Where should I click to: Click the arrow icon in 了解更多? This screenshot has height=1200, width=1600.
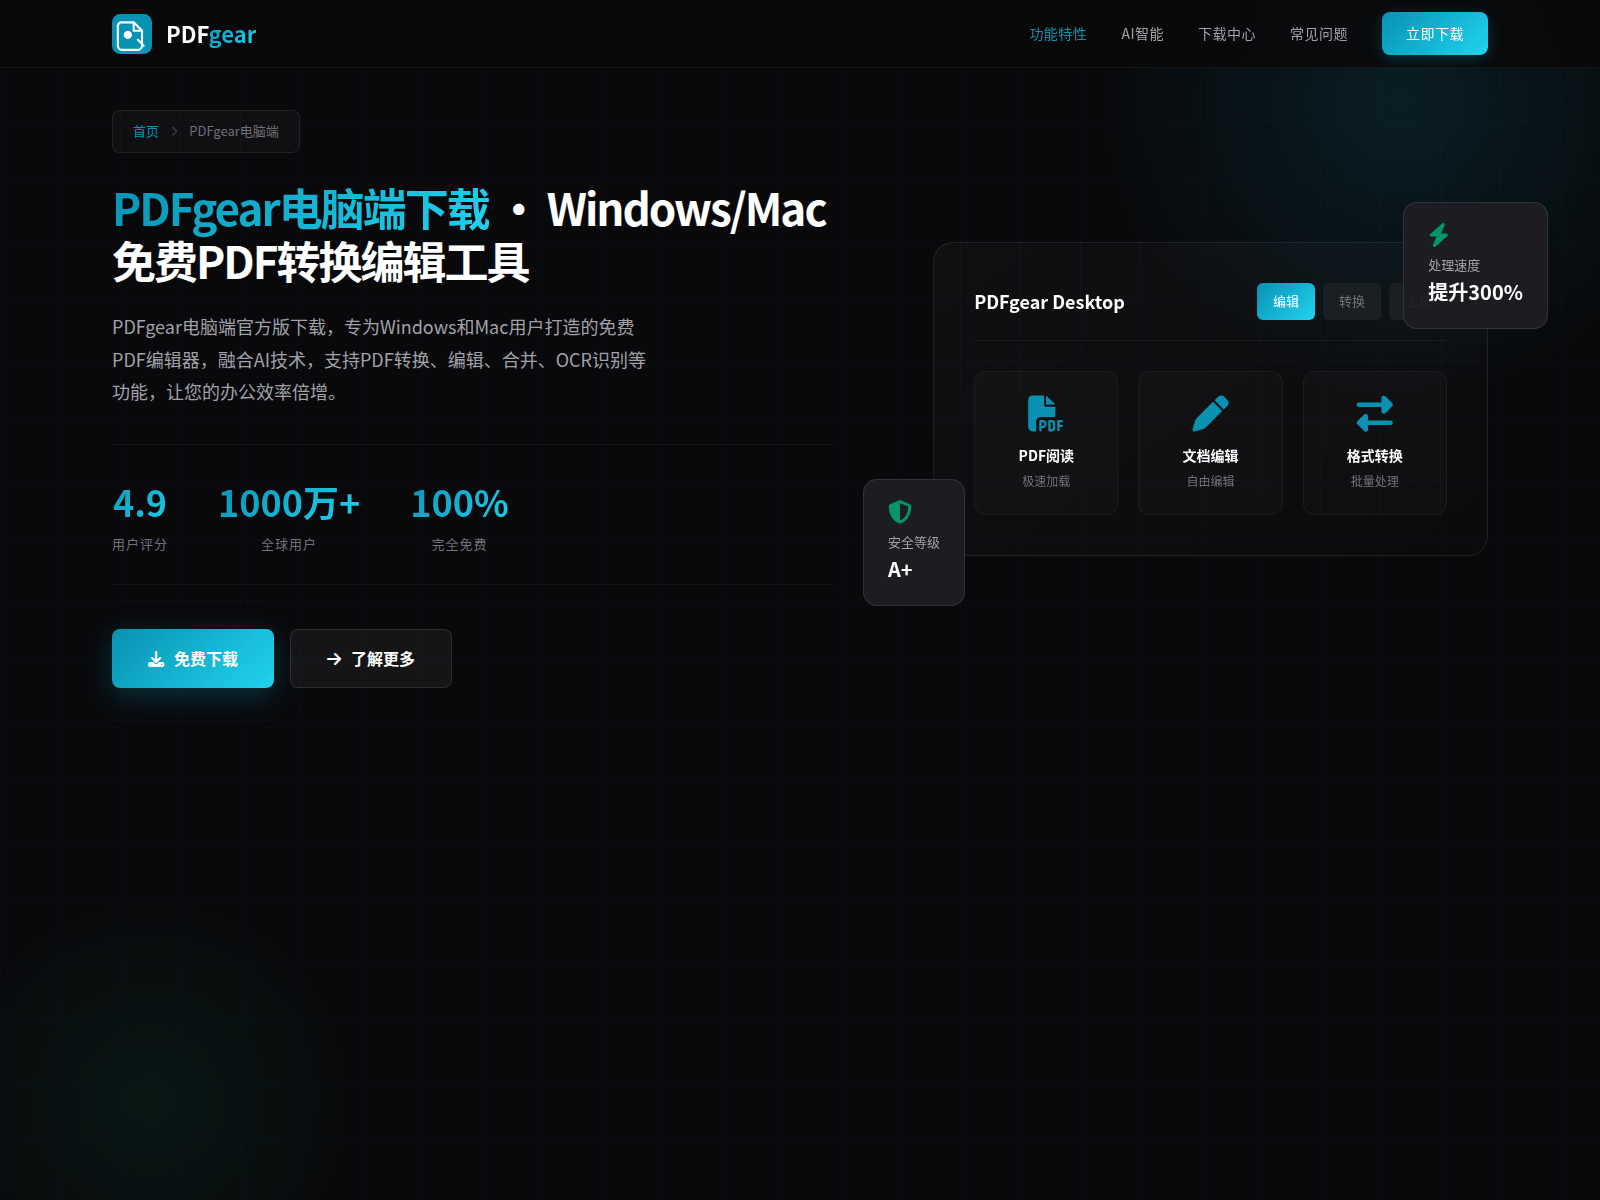coord(334,659)
